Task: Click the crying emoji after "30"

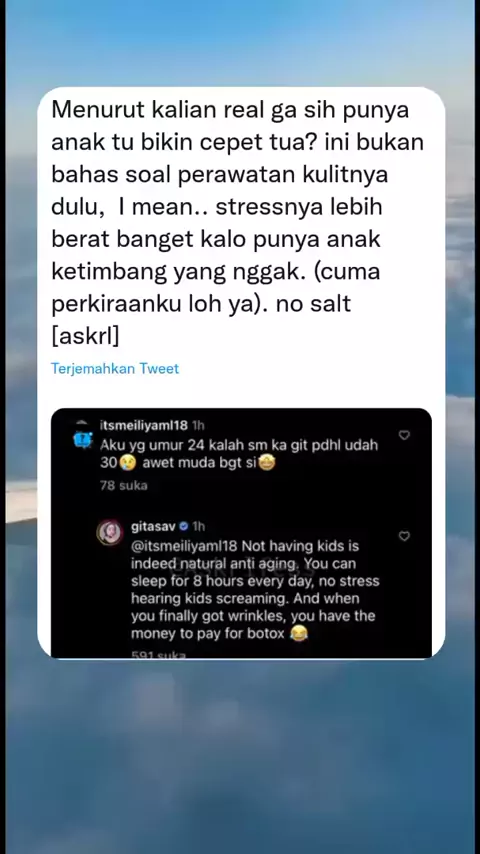Action: (129, 463)
